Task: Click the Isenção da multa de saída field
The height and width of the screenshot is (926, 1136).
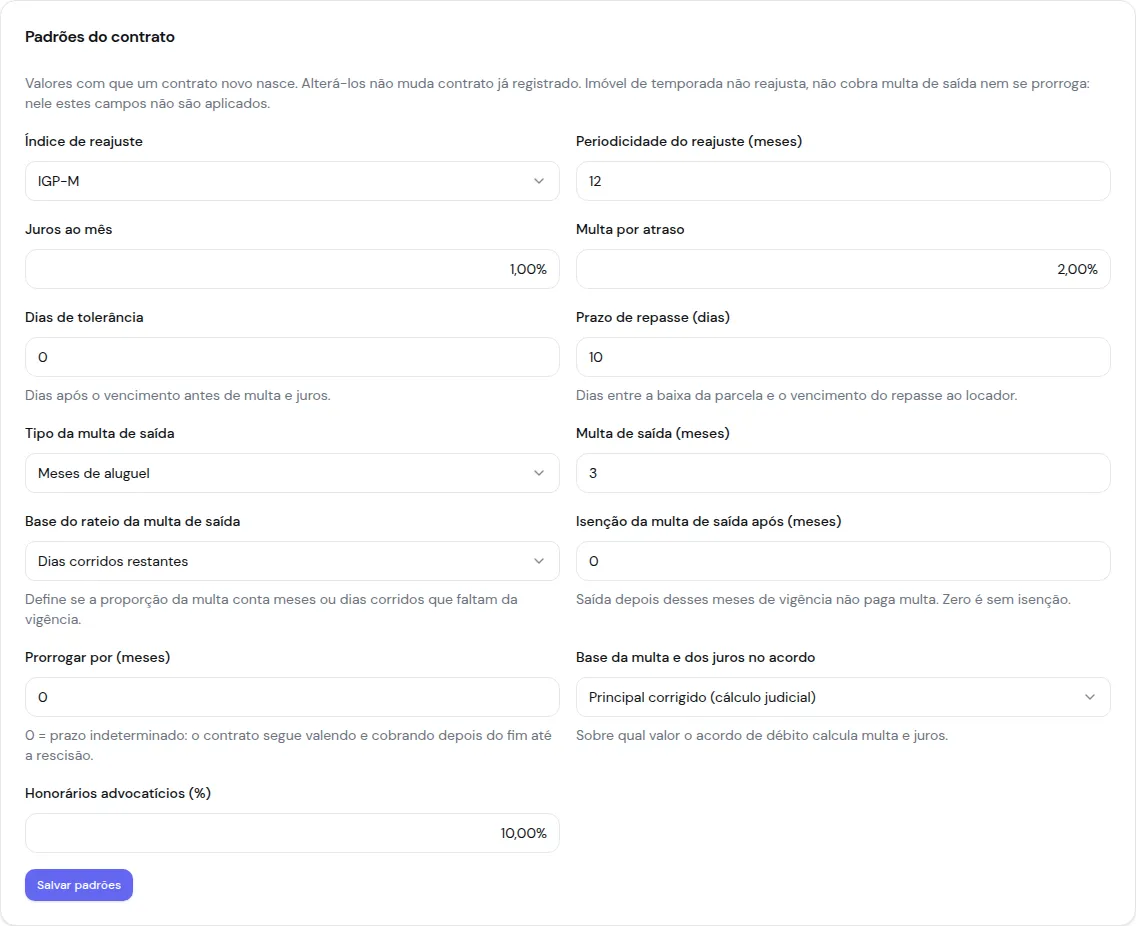Action: click(x=843, y=561)
